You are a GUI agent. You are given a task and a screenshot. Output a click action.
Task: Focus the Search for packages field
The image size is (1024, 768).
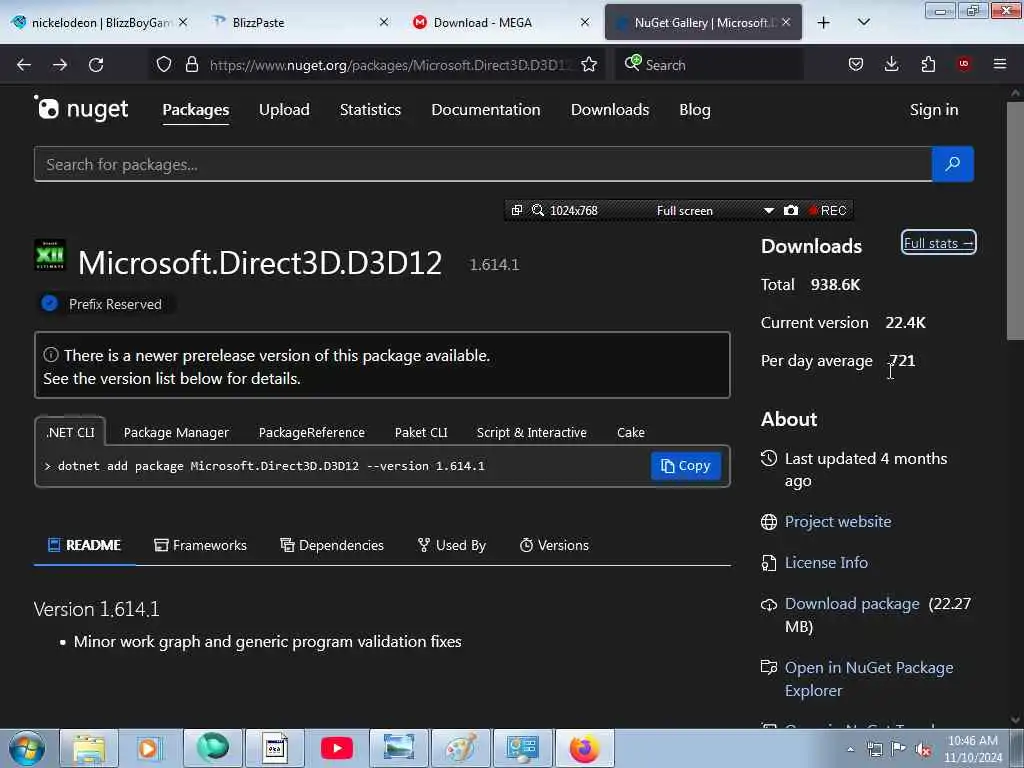pos(483,164)
